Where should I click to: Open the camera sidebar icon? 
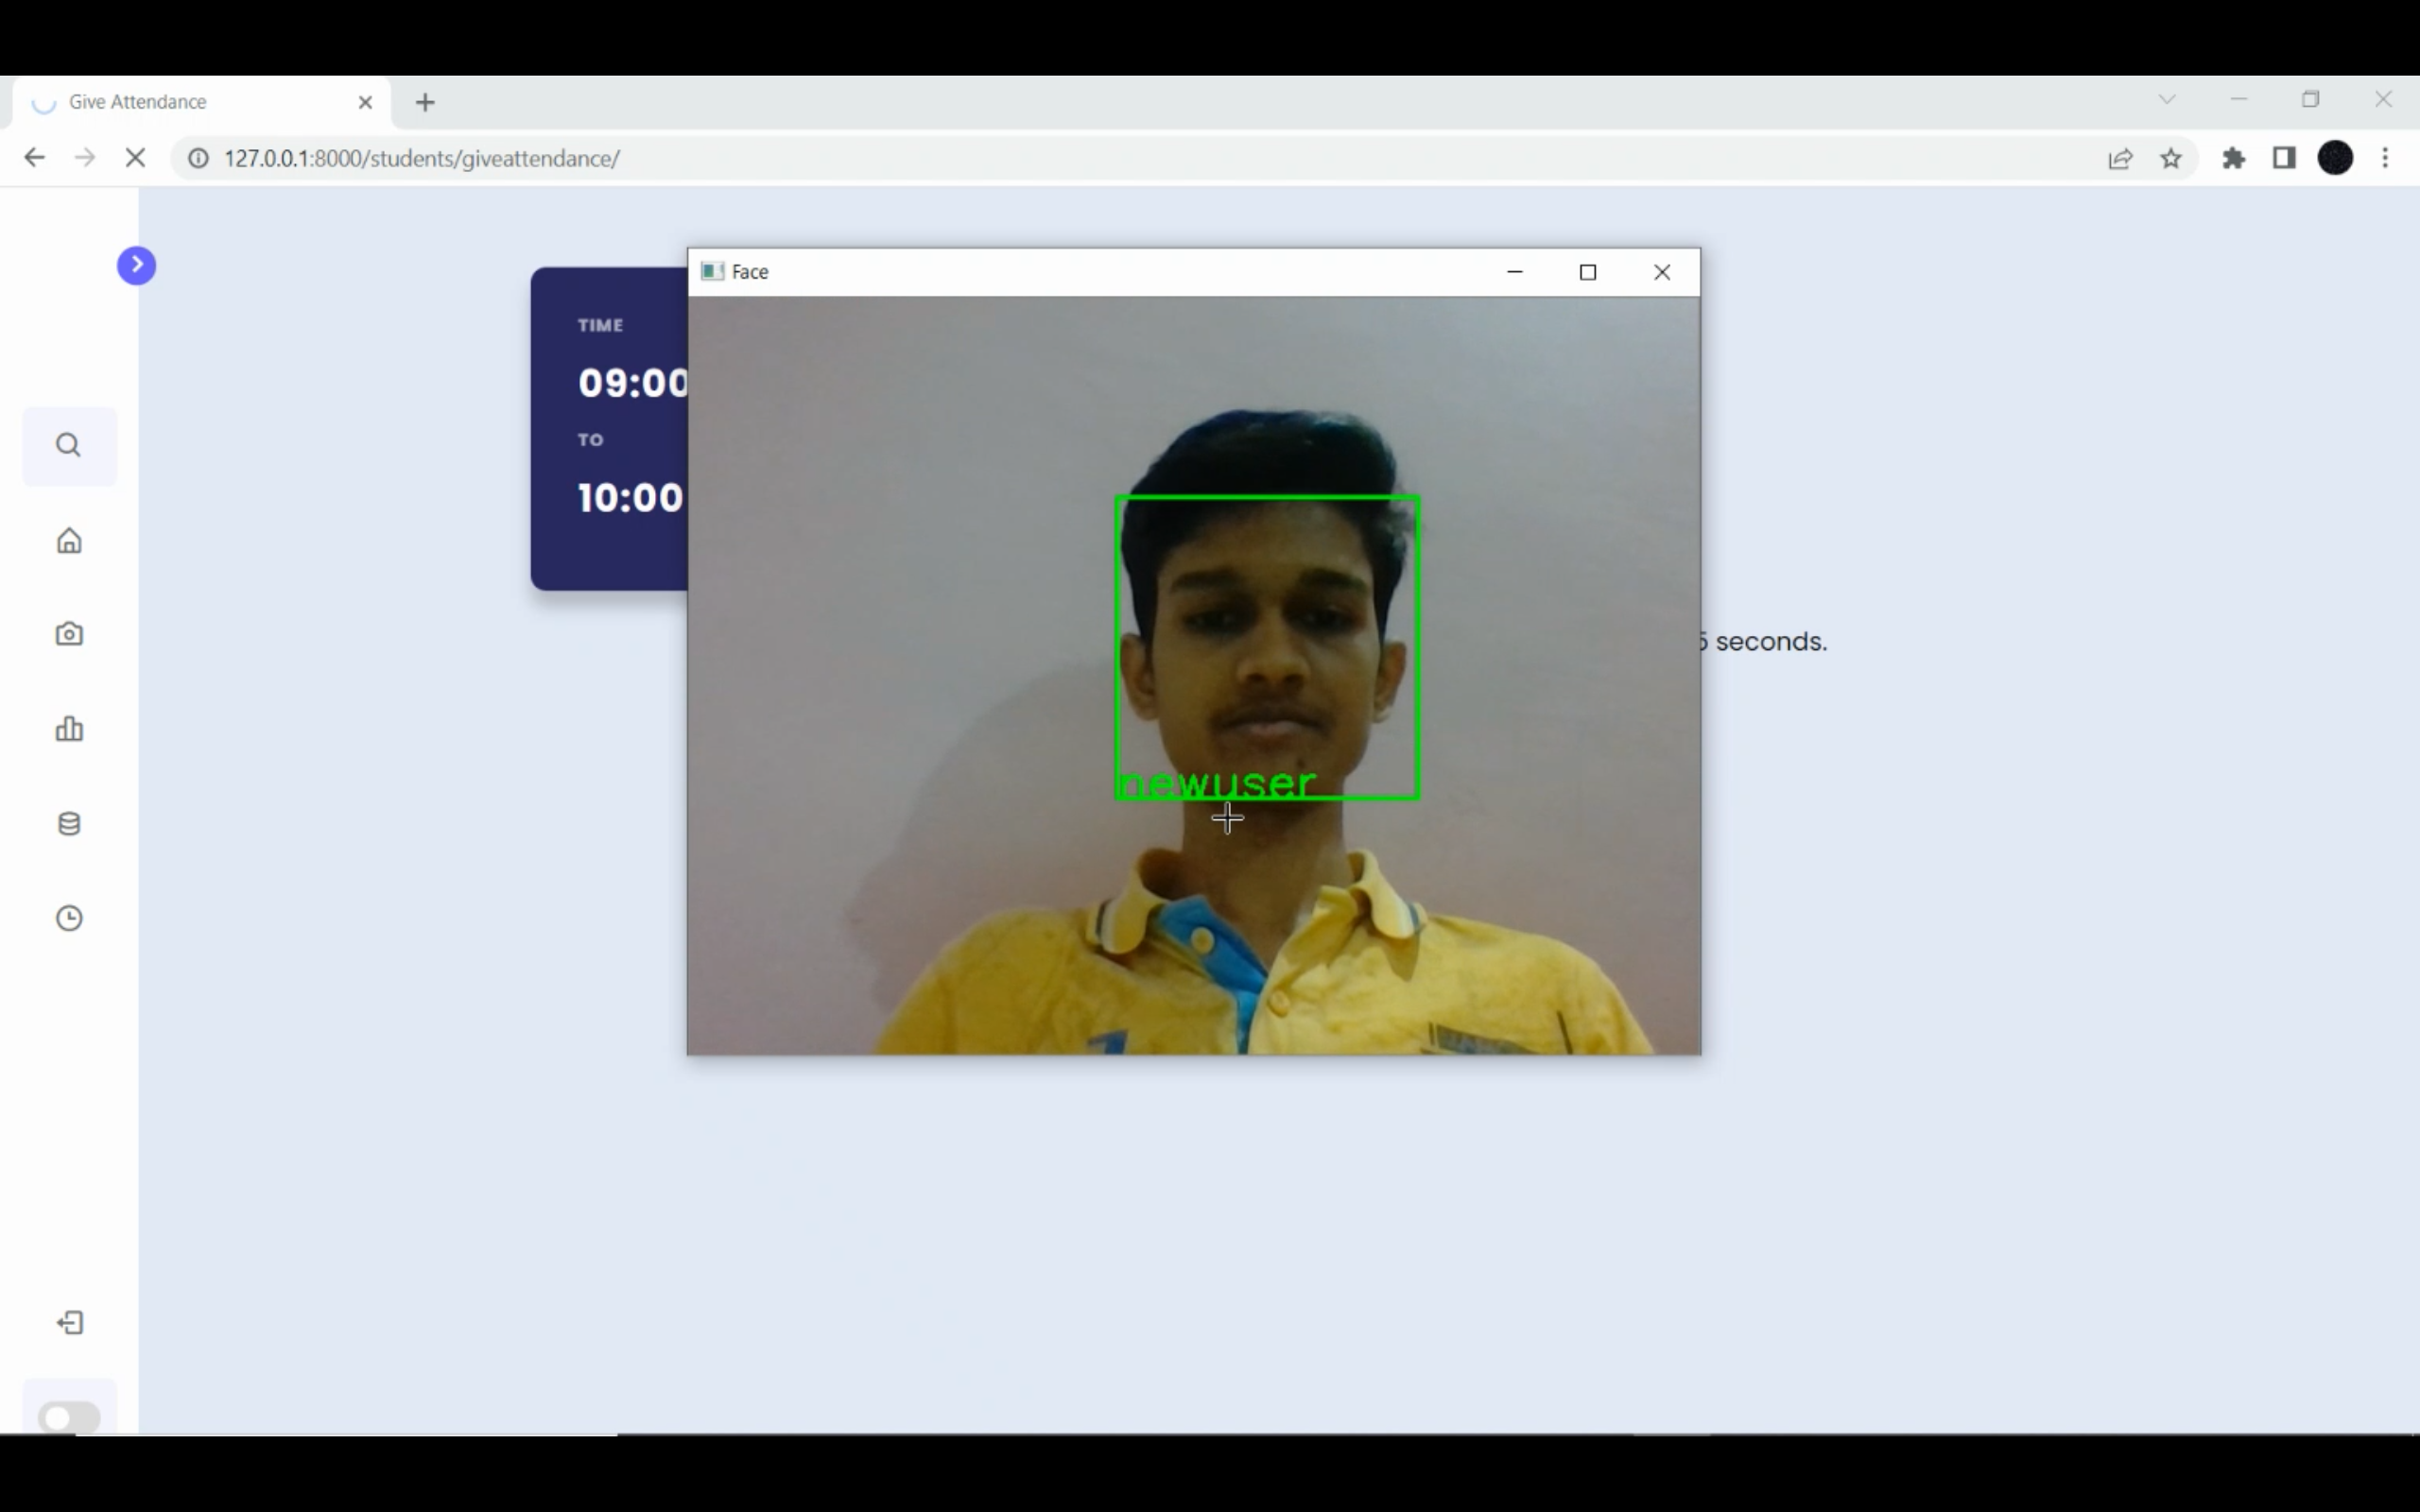click(x=69, y=634)
